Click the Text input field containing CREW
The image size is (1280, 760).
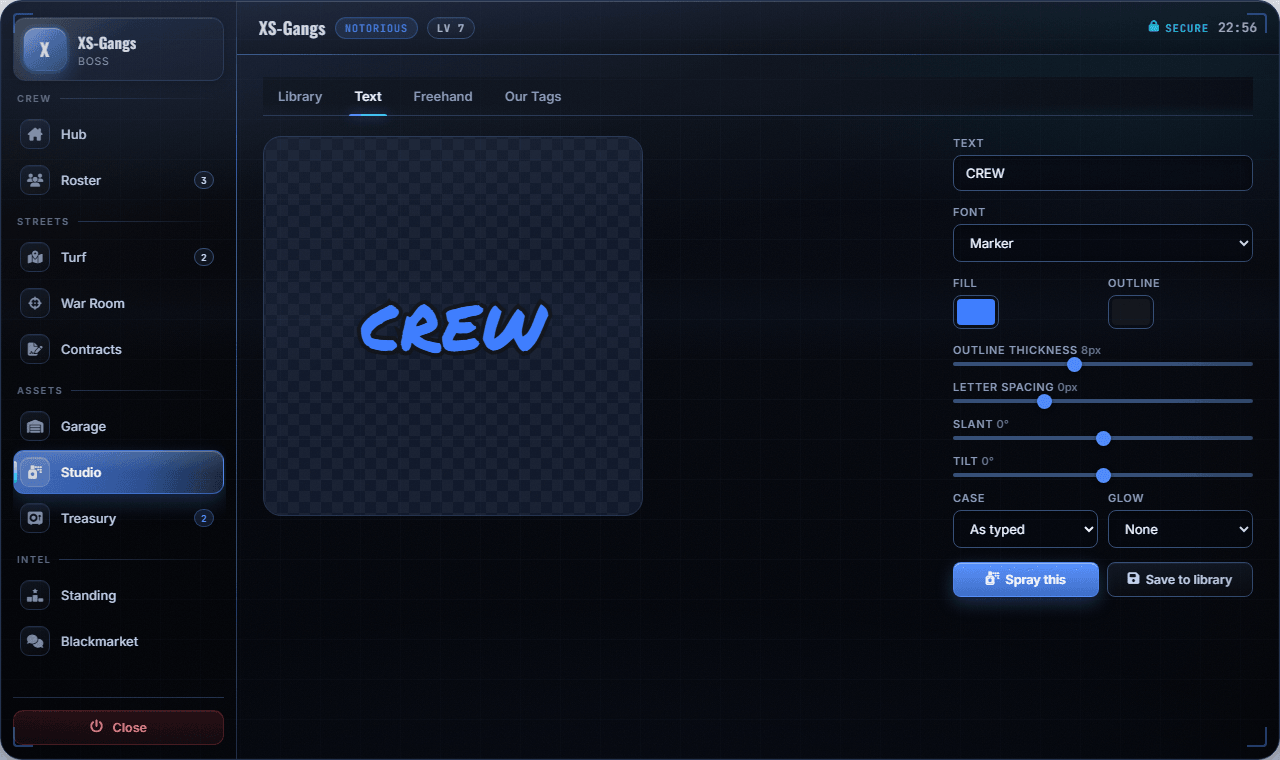pos(1103,173)
